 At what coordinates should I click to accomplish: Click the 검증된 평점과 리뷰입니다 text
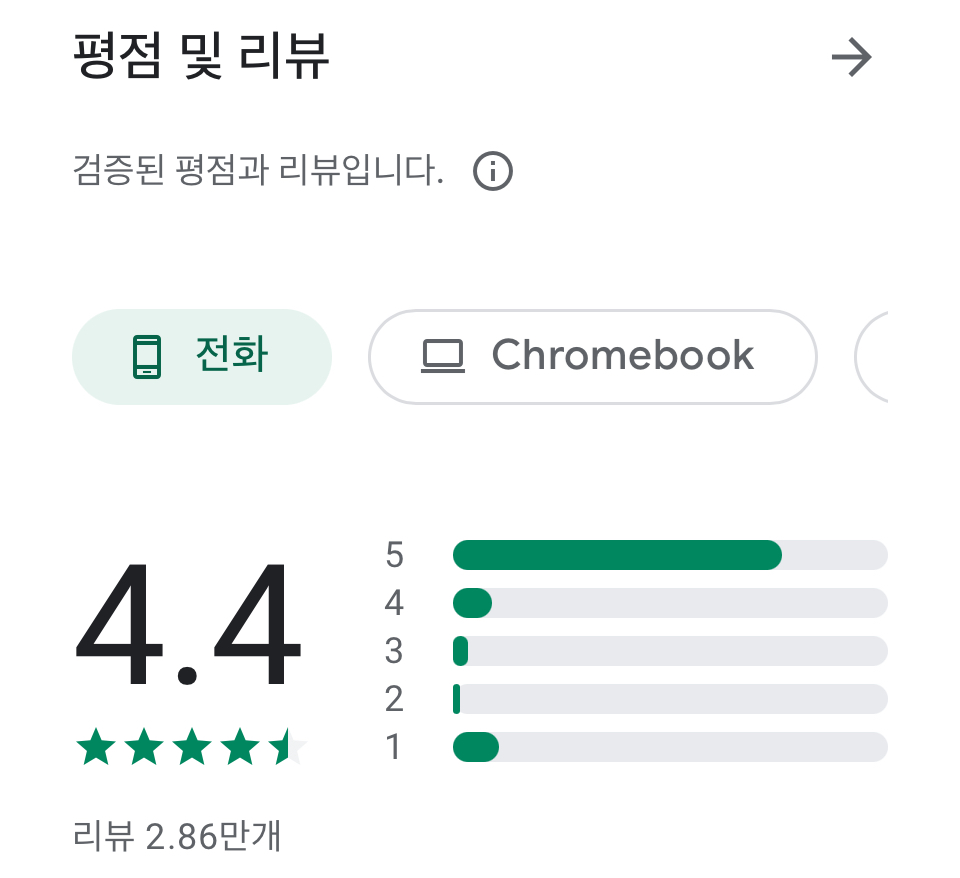click(x=258, y=170)
